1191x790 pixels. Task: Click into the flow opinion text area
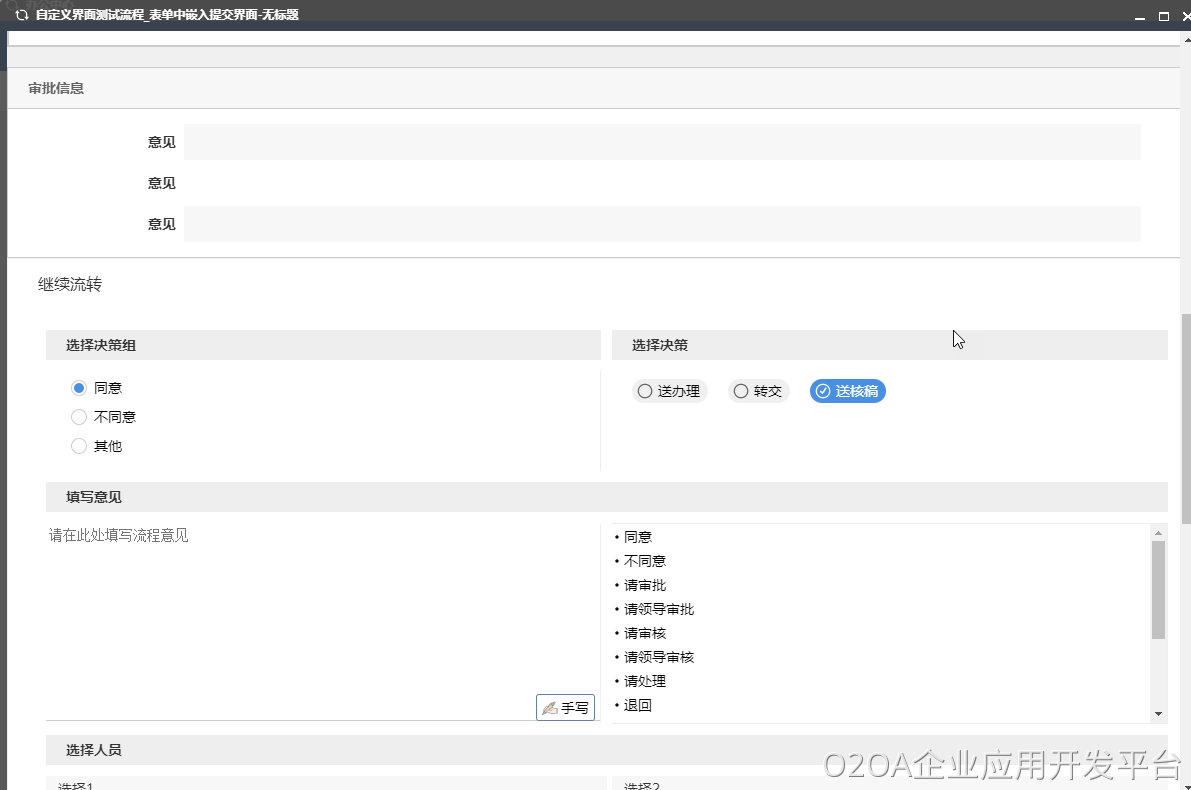(x=300, y=610)
